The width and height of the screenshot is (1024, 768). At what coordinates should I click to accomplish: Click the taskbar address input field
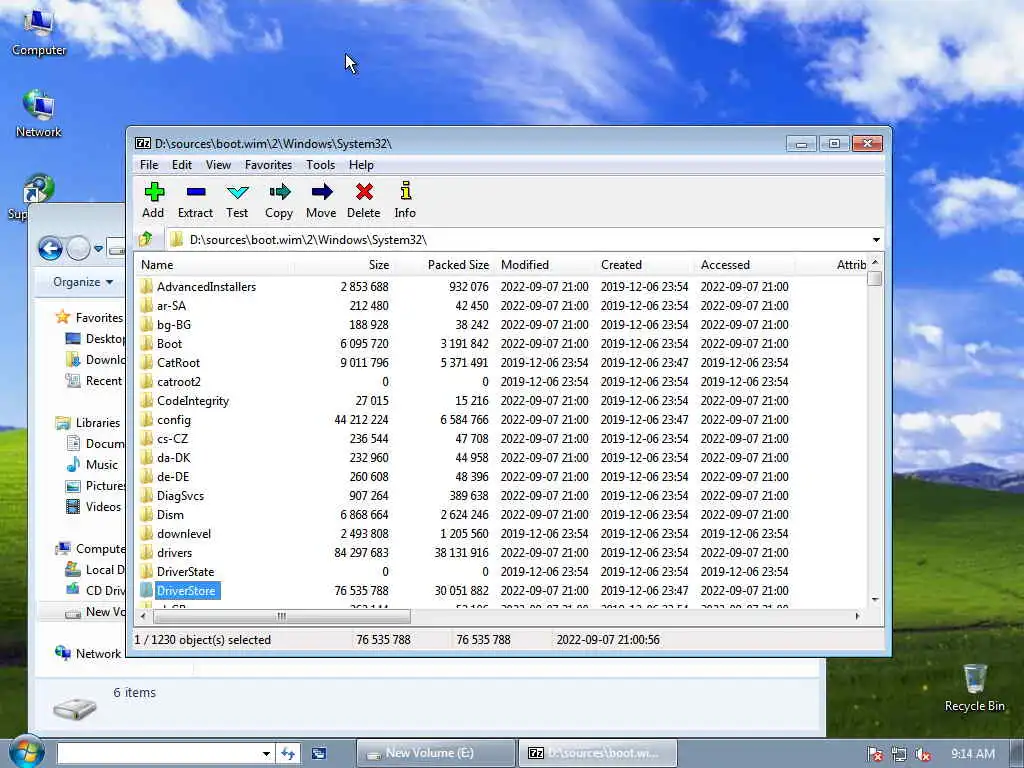point(159,754)
